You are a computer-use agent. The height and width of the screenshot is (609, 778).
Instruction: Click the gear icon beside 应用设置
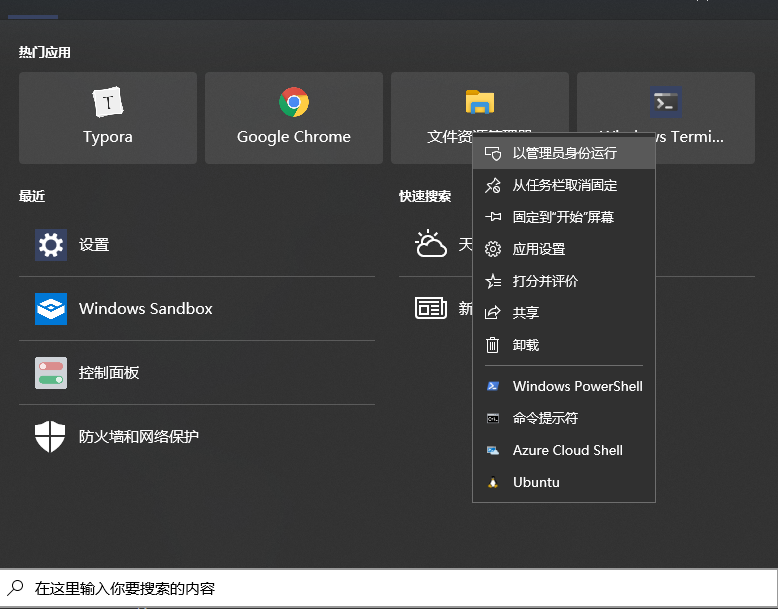pos(493,249)
